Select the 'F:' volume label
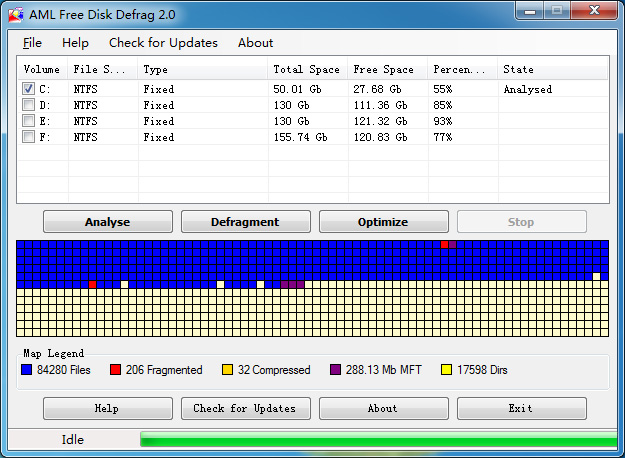The height and width of the screenshot is (458, 625). point(45,137)
